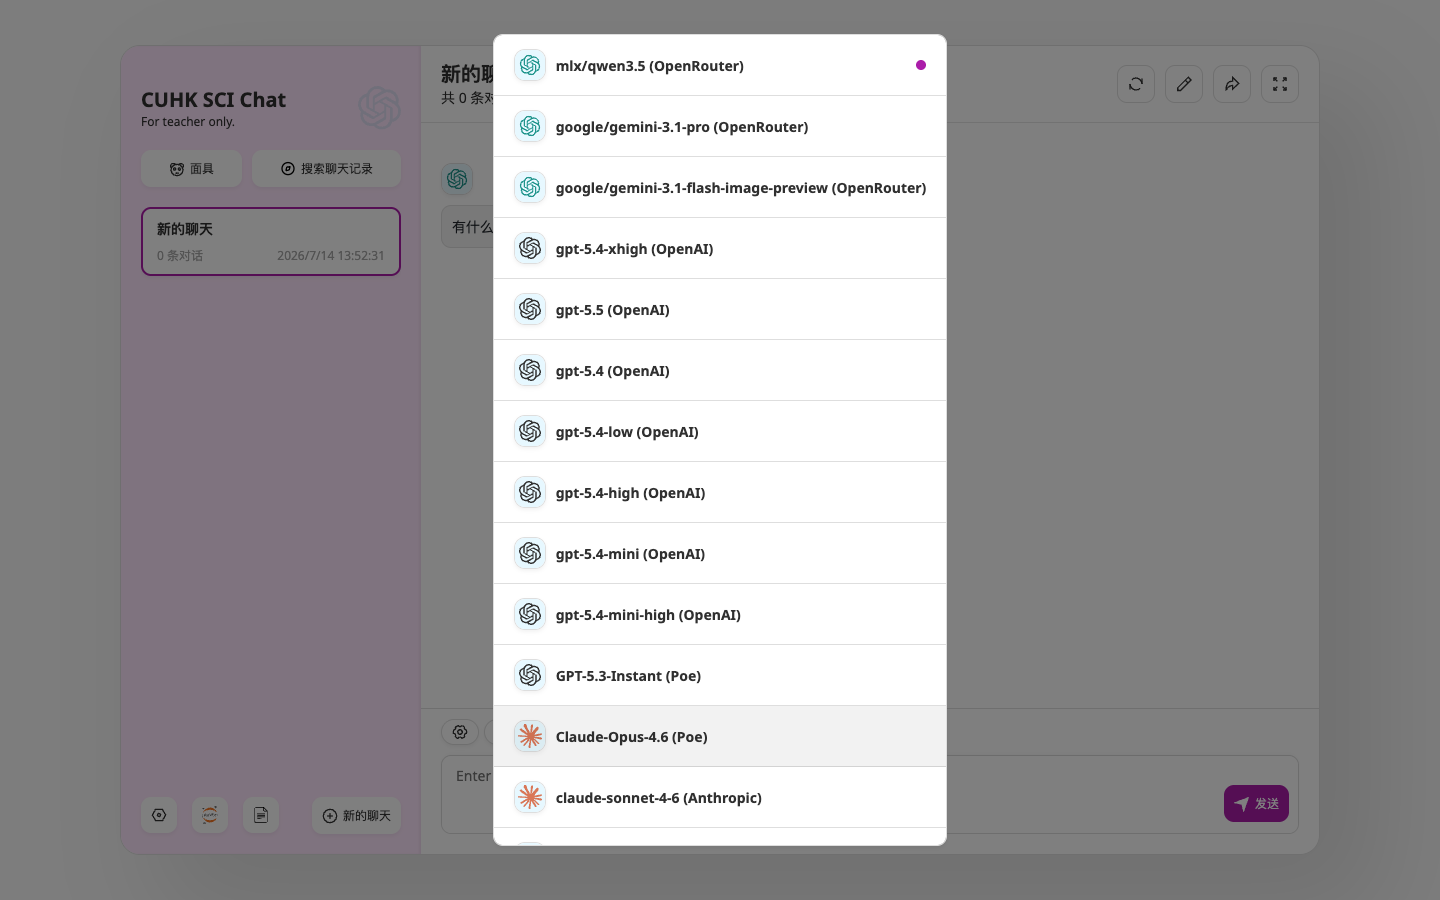Select Claude-Opus-4.6 (Poe) model
Screen dimensions: 1440x900
[720, 736]
